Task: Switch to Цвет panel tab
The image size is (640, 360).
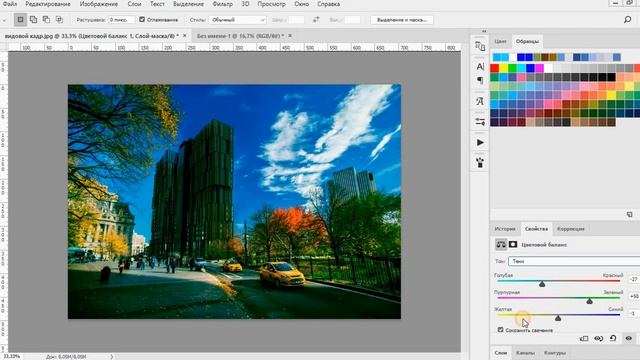Action: 500,41
